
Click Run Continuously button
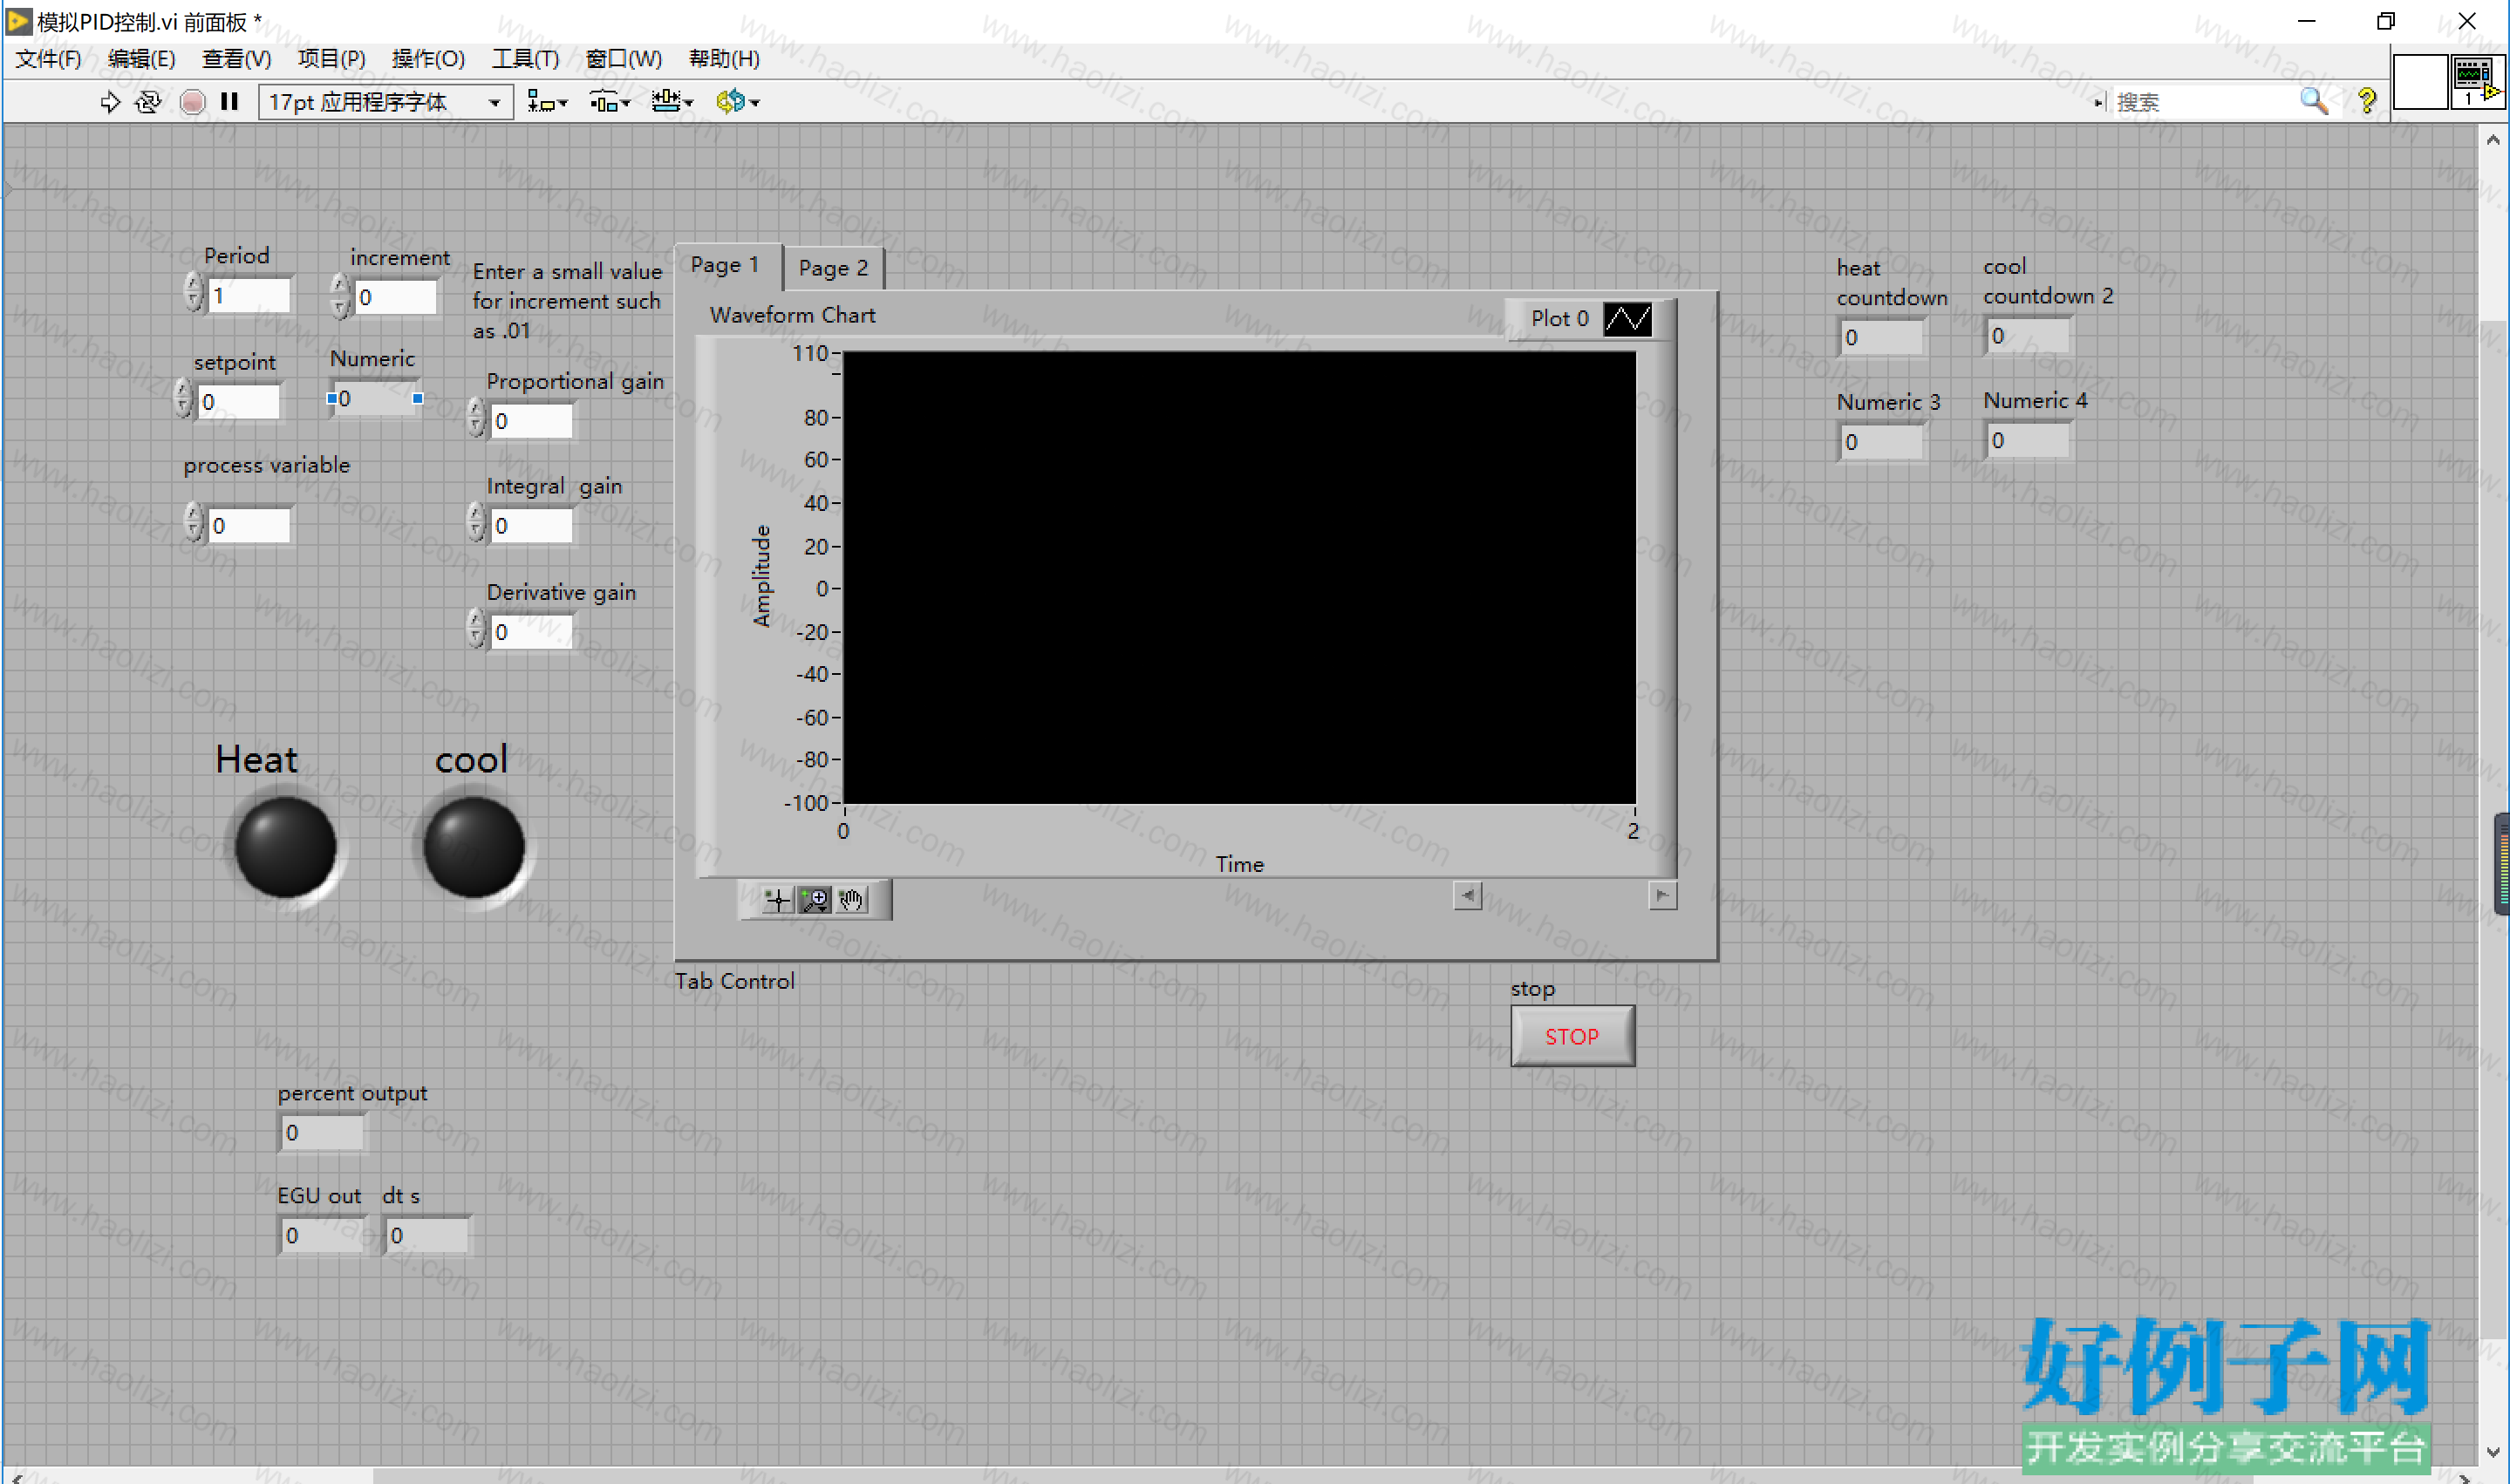pos(148,102)
